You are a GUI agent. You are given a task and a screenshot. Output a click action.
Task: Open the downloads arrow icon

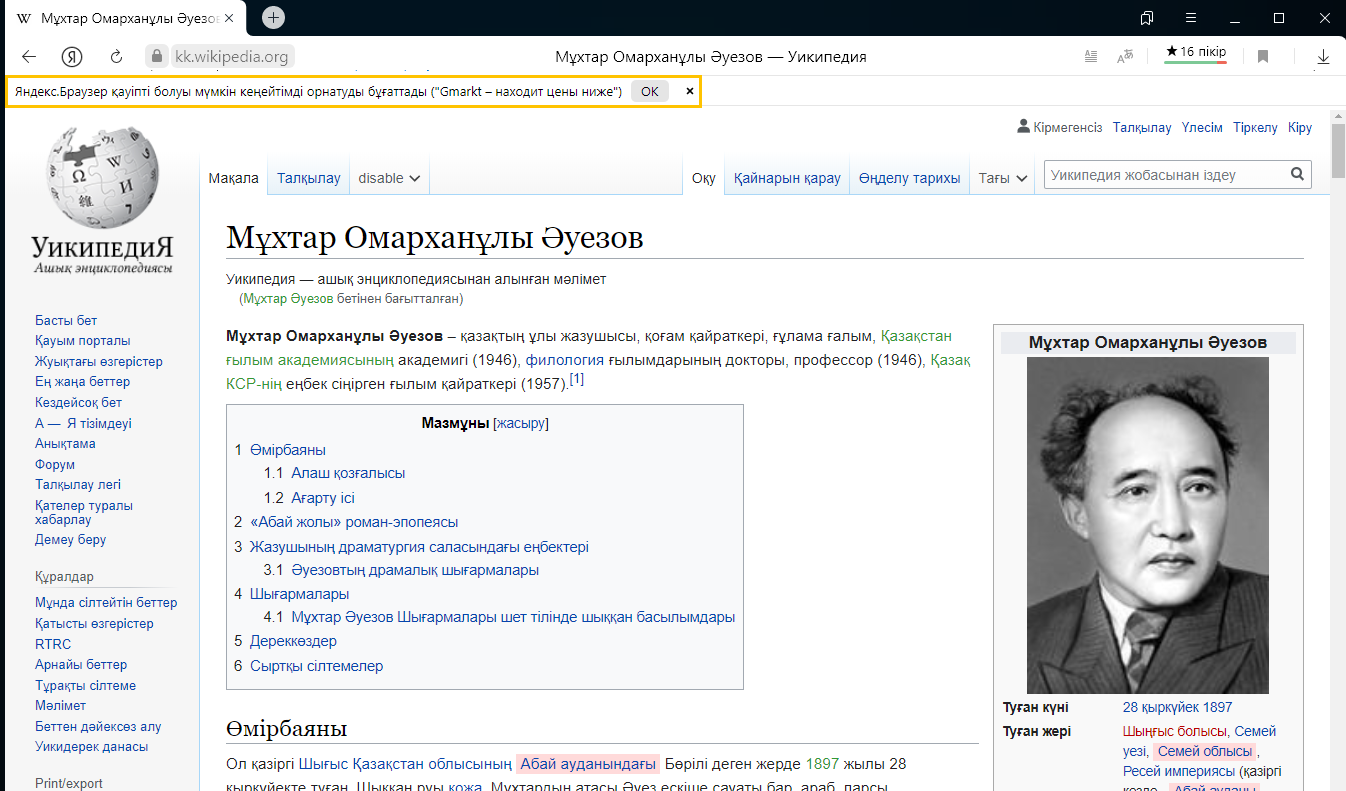click(x=1323, y=57)
